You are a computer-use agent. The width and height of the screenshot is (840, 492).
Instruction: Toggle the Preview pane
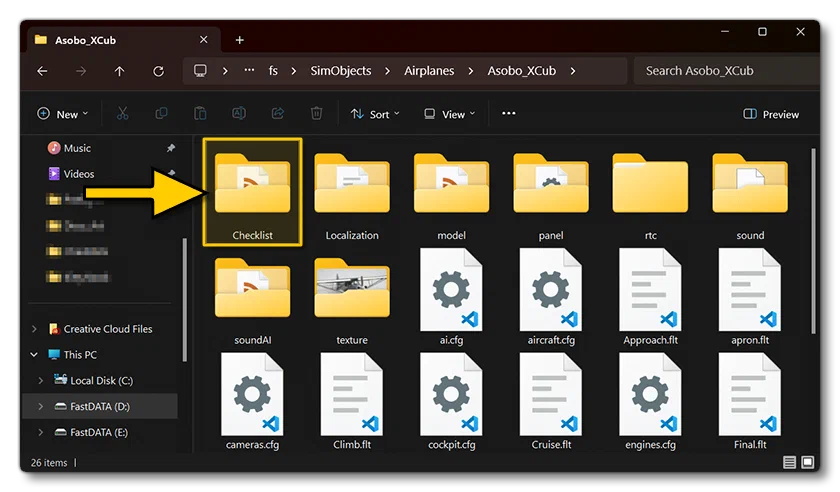click(x=771, y=114)
